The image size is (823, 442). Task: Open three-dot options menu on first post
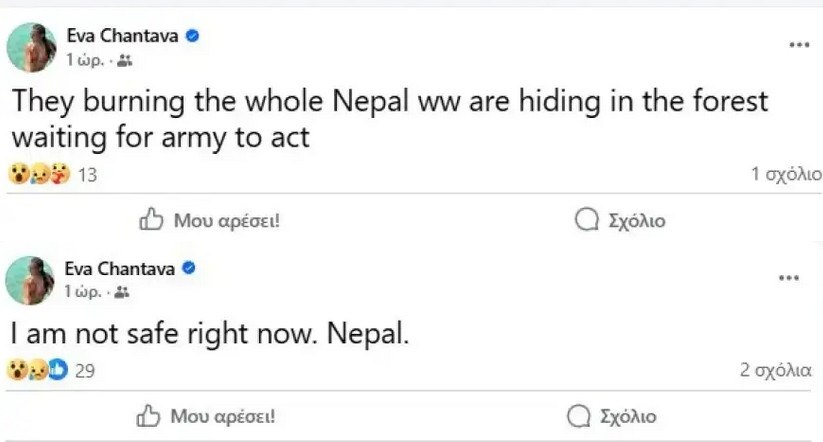coord(798,45)
